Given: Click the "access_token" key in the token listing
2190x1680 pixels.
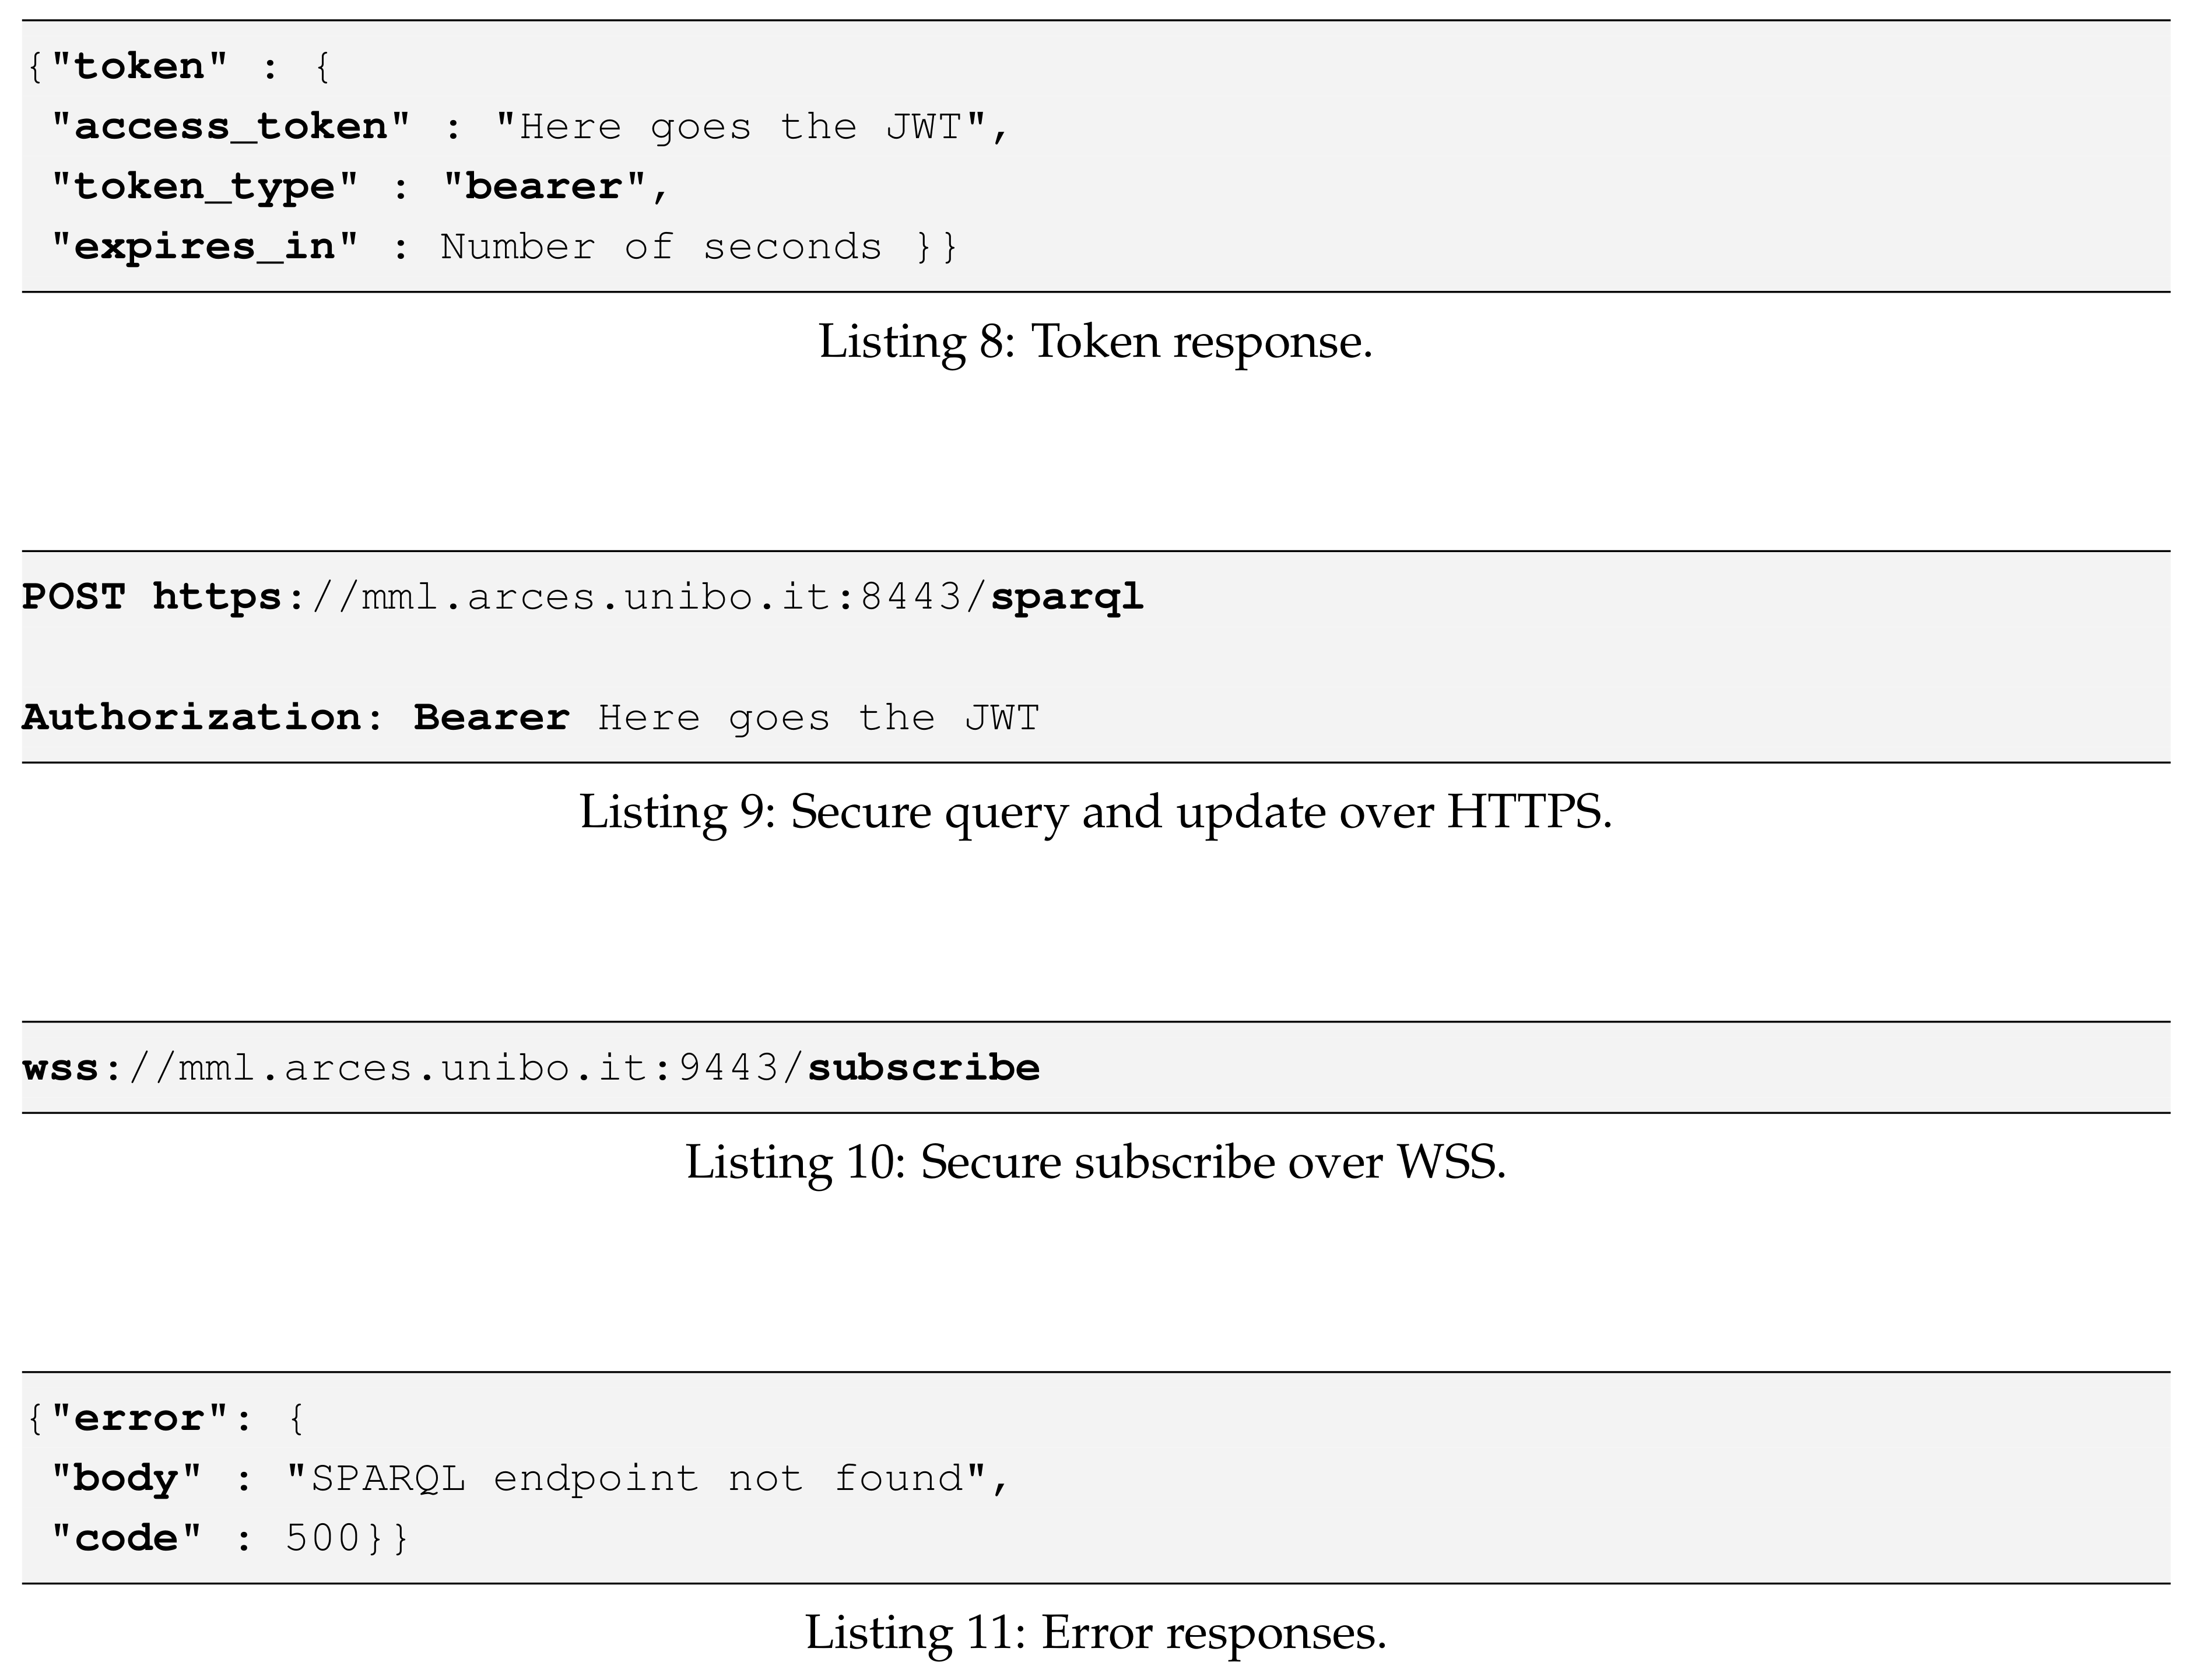Looking at the screenshot, I should pos(230,127).
